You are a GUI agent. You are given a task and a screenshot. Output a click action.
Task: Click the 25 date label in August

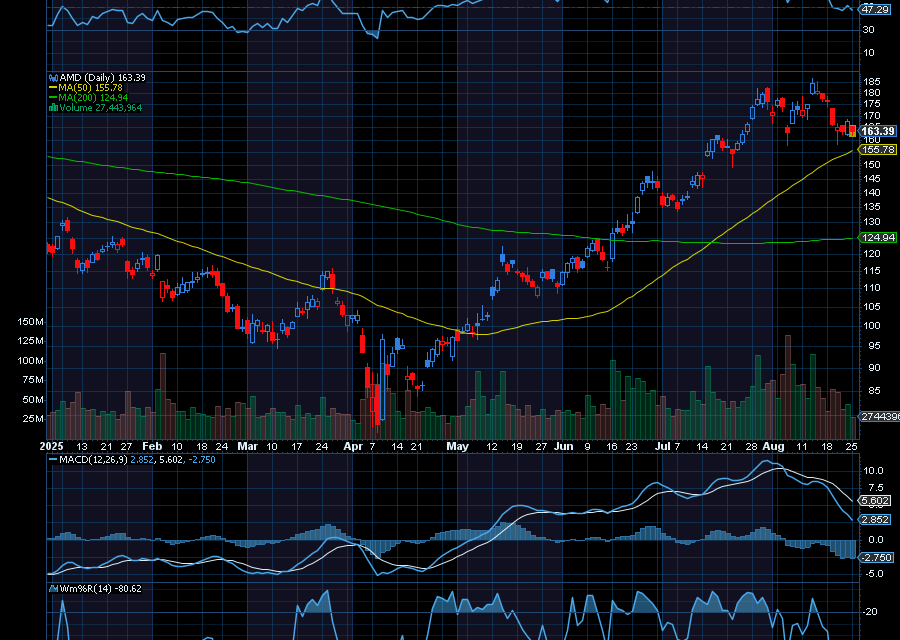(x=852, y=446)
